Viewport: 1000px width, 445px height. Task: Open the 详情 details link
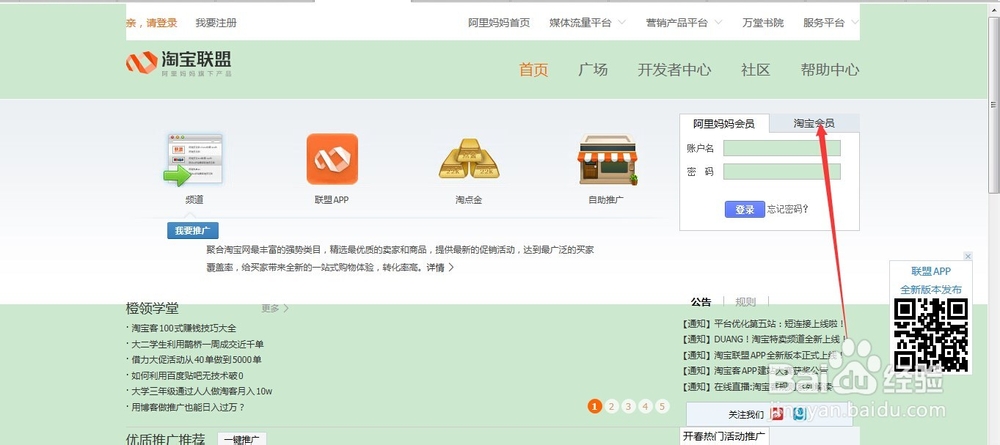[440, 268]
